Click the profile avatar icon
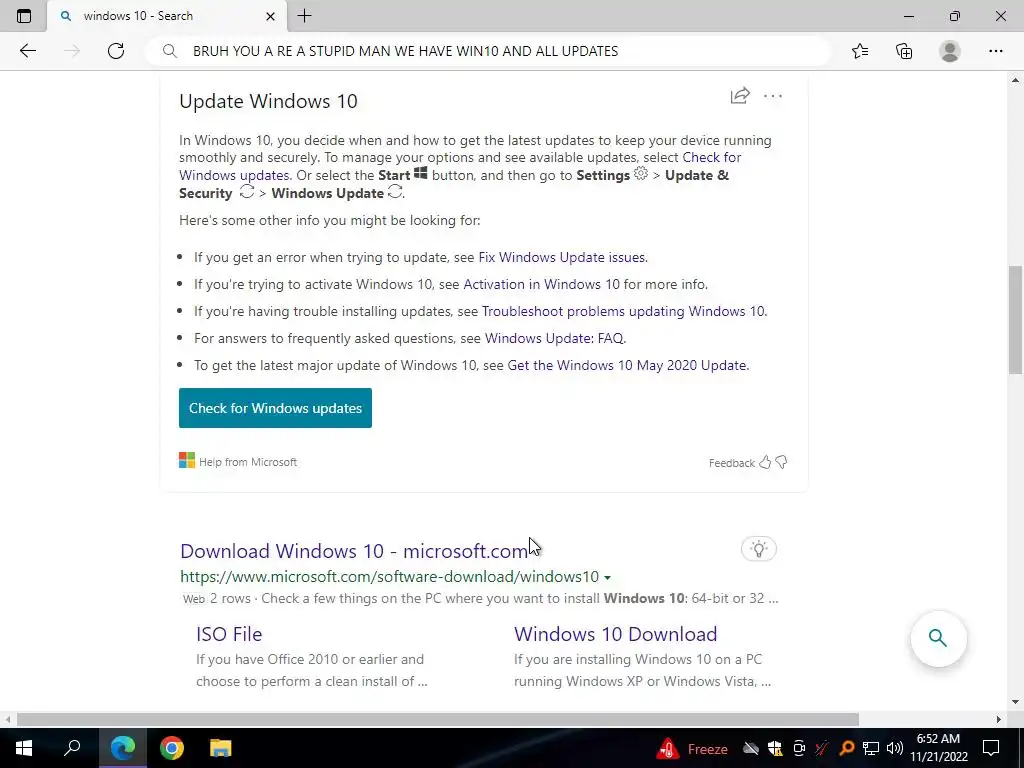1024x768 pixels. coord(950,51)
